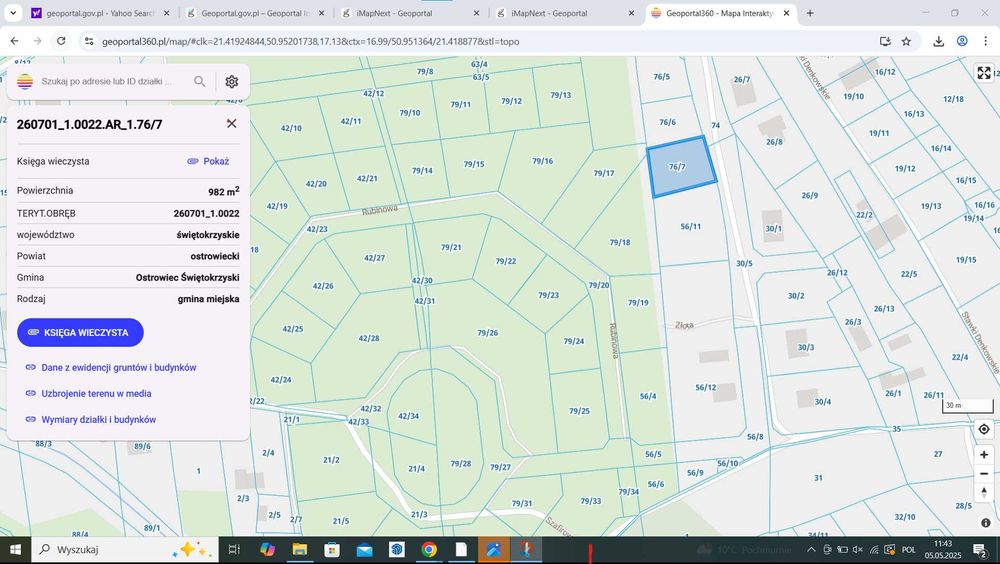The width and height of the screenshot is (1000, 564).
Task: Select the Geoportal360 - Mapa Interaktywna tab
Action: (x=720, y=13)
